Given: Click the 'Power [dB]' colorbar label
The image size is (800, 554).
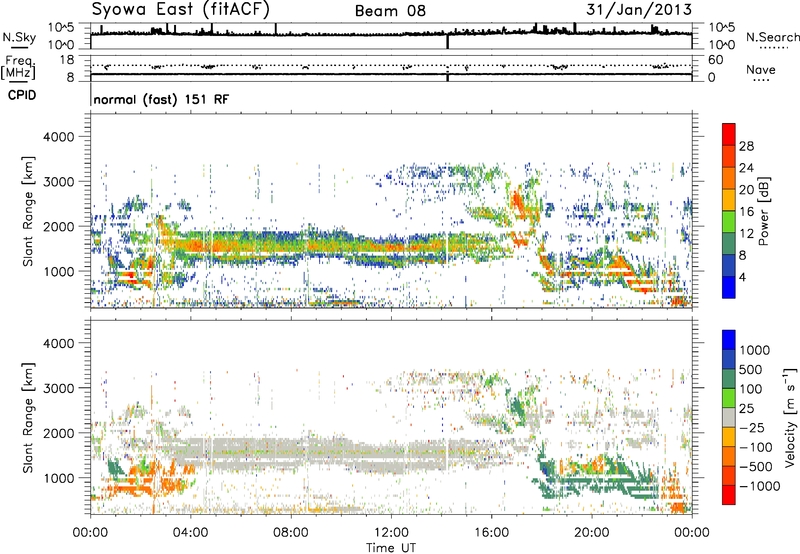Looking at the screenshot, I should click(764, 211).
